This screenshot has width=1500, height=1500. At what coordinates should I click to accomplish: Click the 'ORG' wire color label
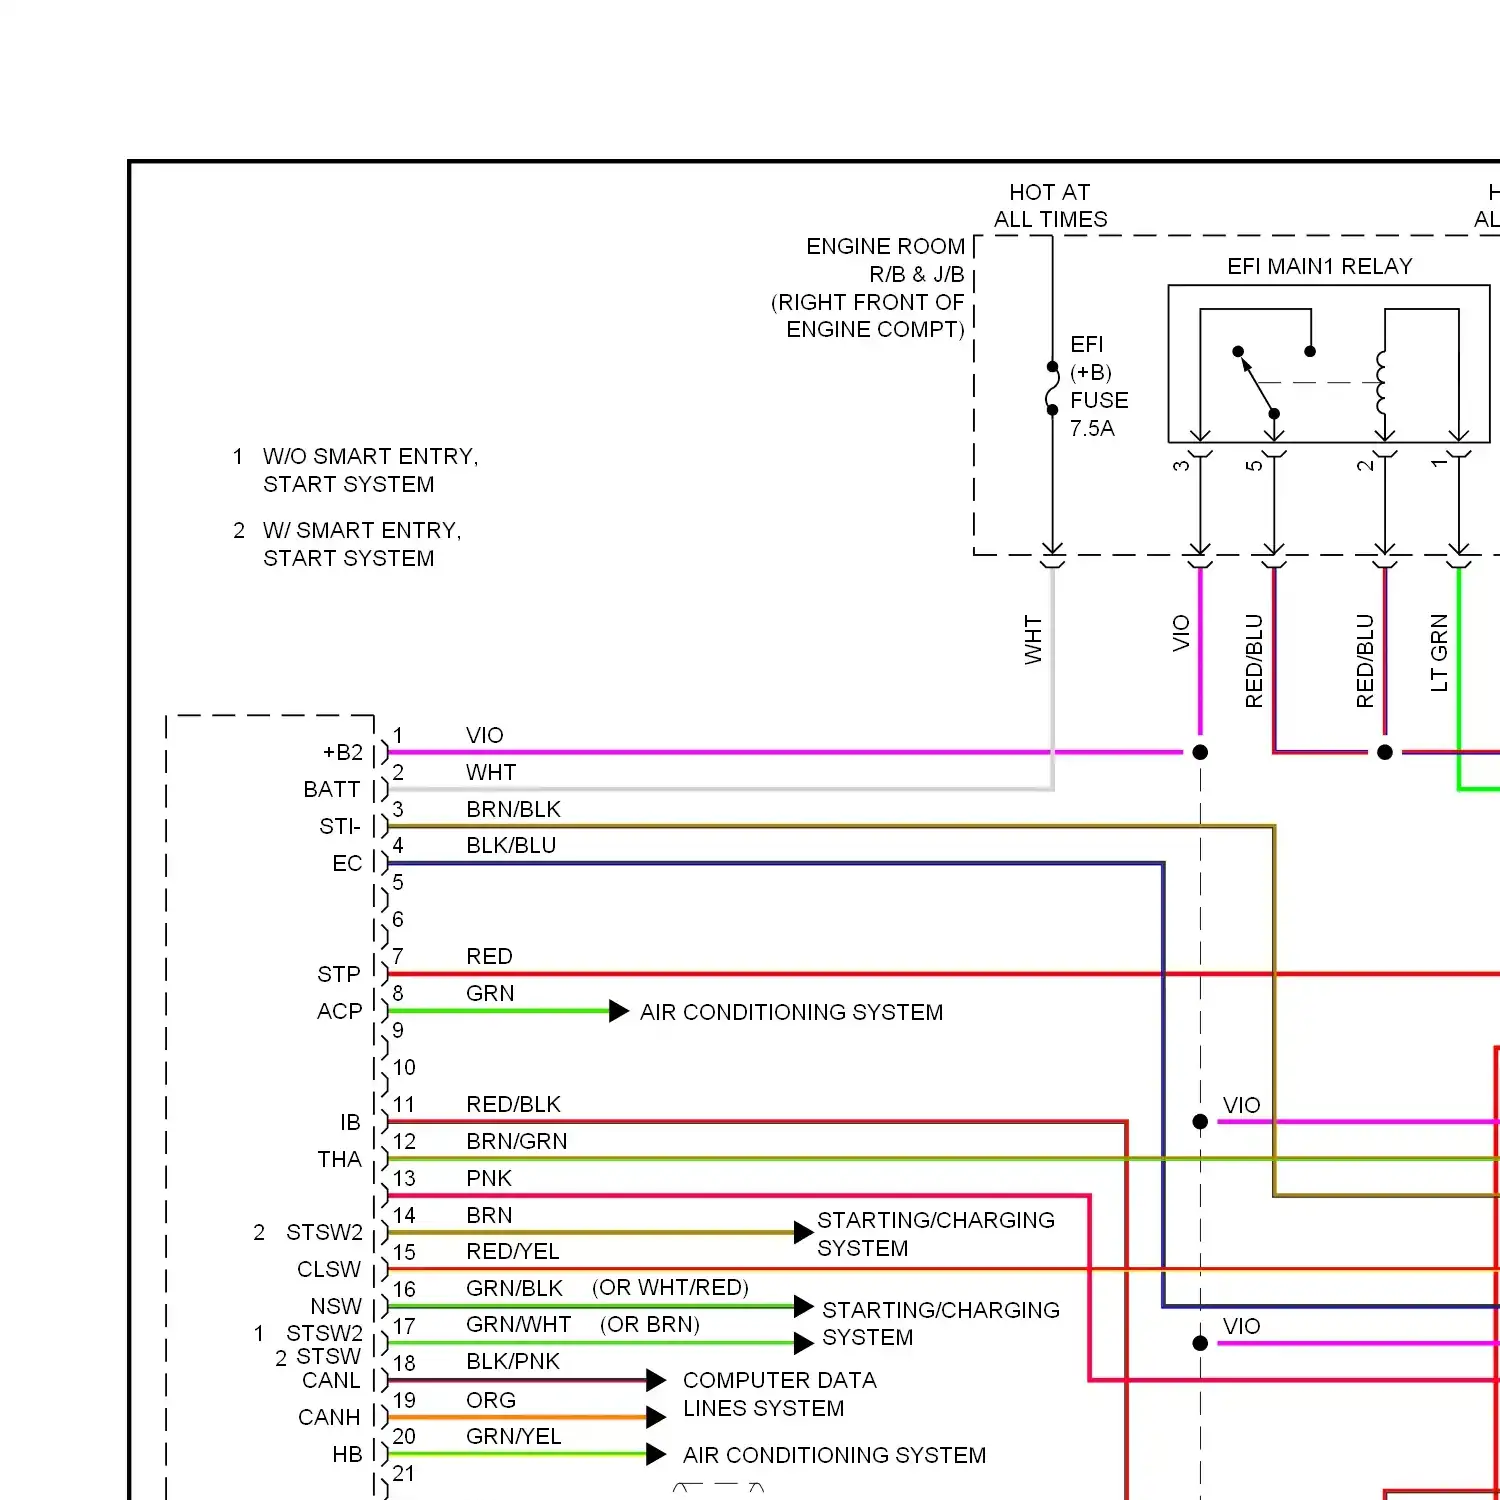490,1400
